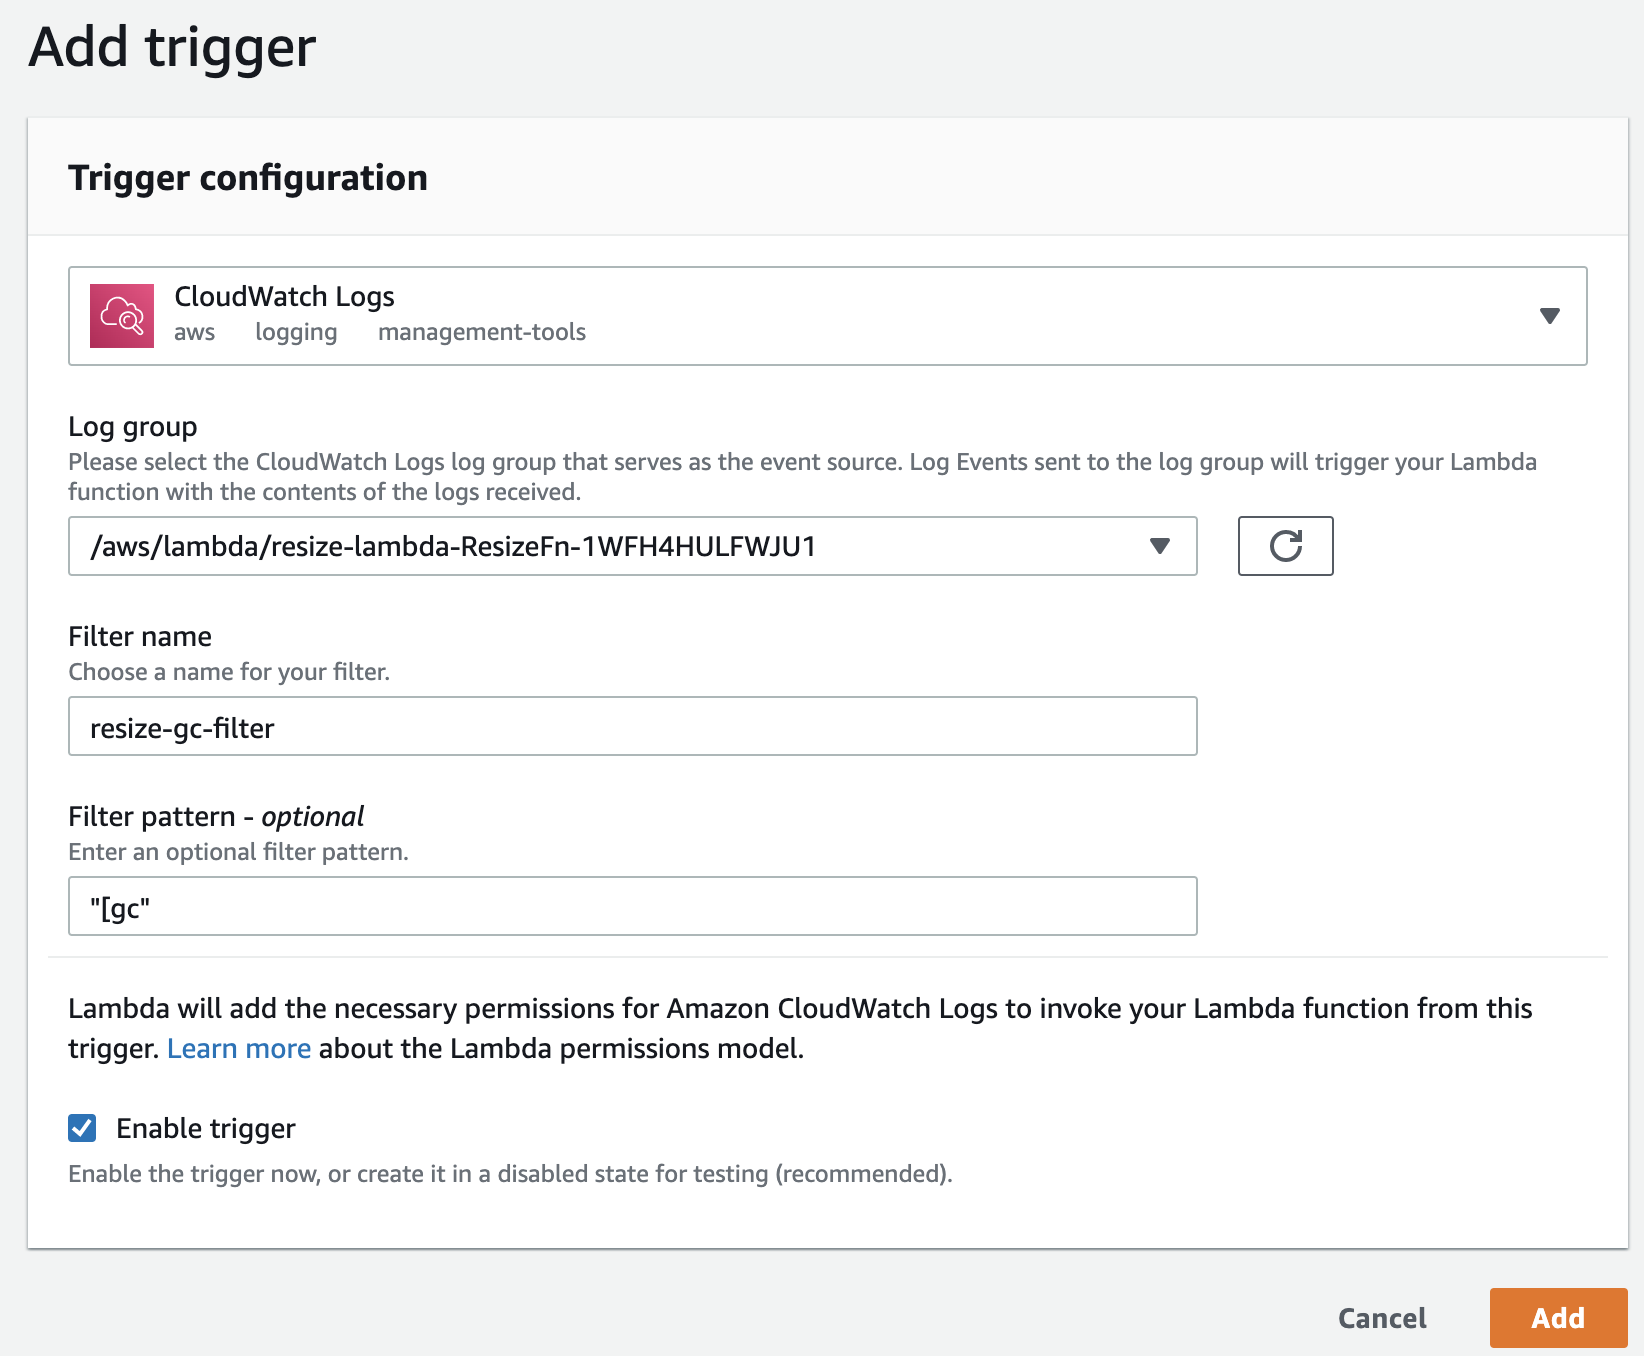The height and width of the screenshot is (1356, 1644).
Task: Click the Filter pattern input field
Action: pyautogui.click(x=633, y=906)
